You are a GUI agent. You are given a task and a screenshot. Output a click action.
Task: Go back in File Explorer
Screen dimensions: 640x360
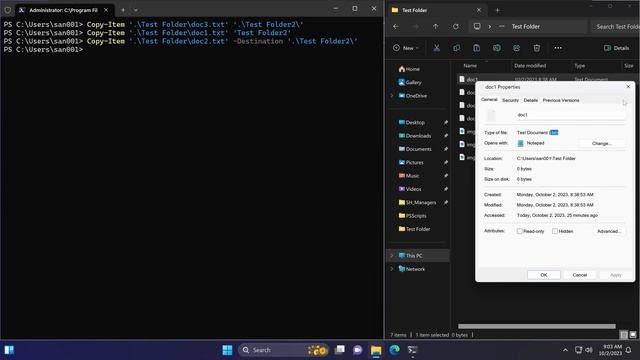396,27
